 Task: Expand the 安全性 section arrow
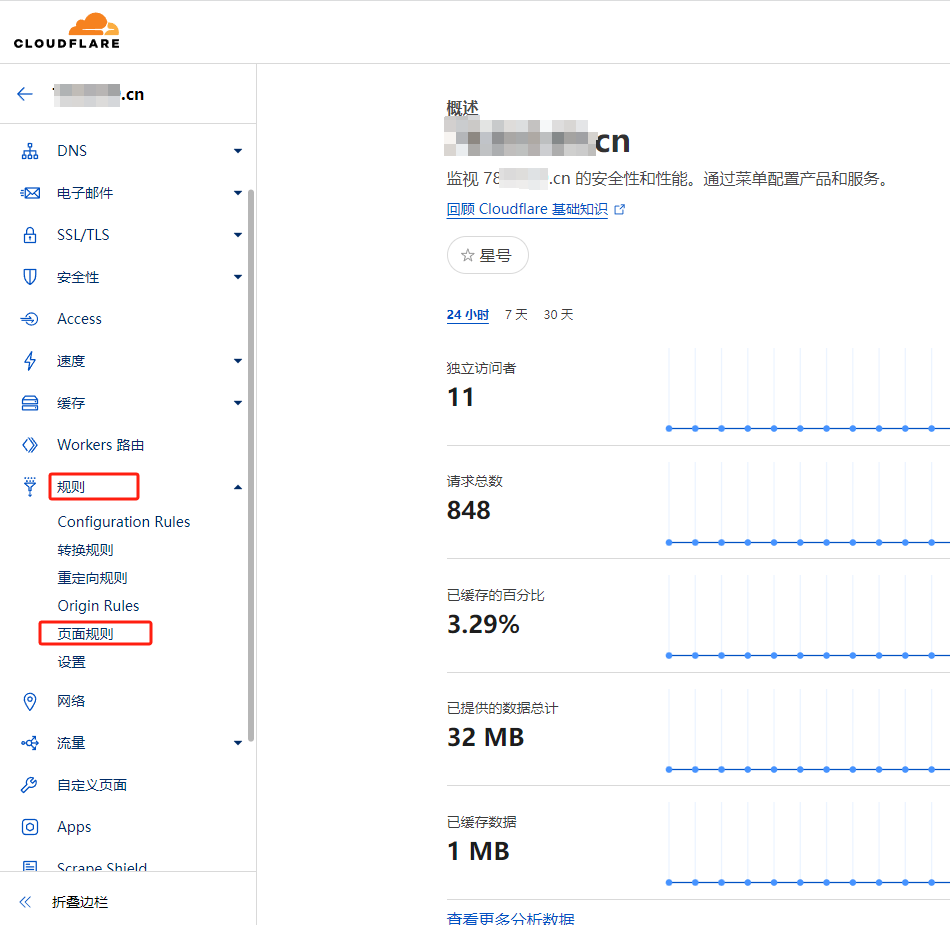point(237,277)
